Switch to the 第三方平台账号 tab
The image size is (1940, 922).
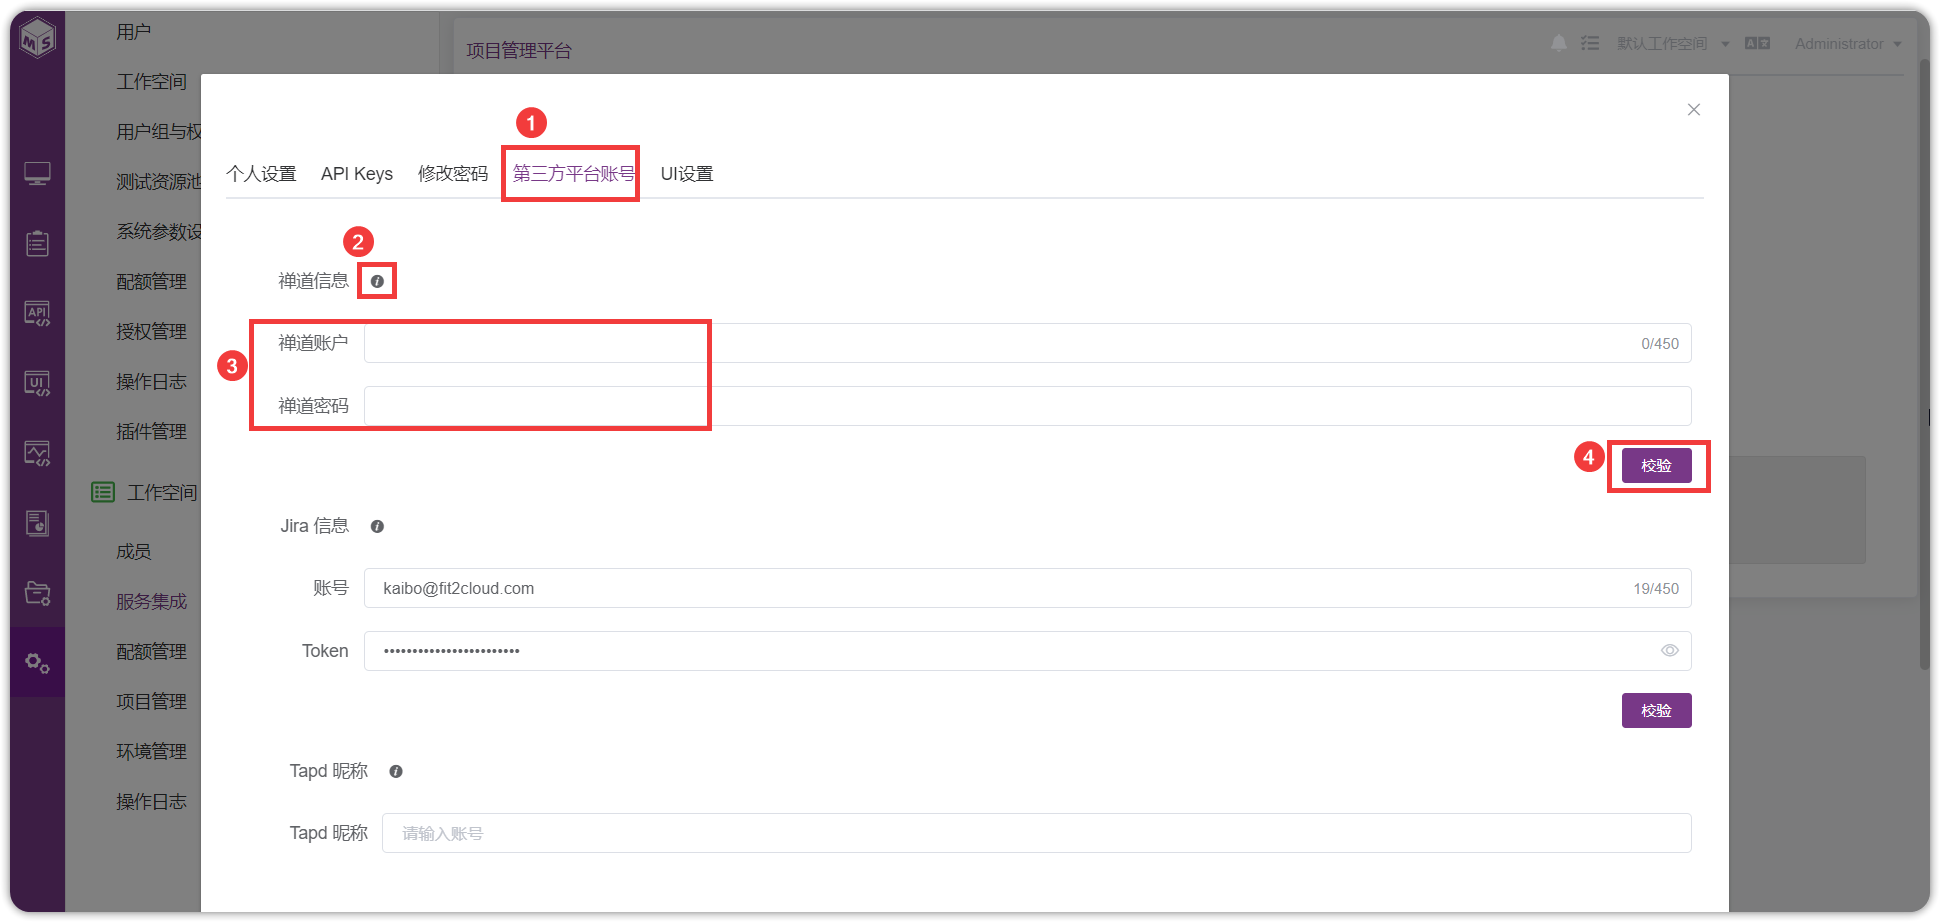tap(574, 174)
